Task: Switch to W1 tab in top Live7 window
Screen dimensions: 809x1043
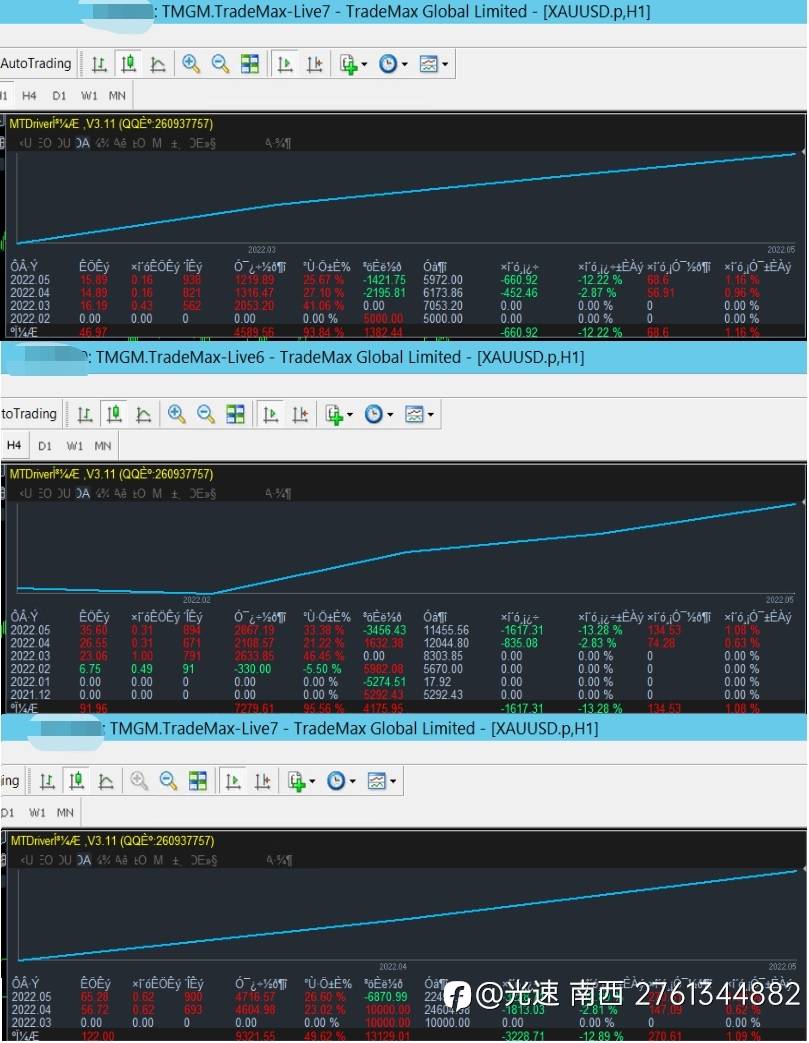Action: click(88, 96)
